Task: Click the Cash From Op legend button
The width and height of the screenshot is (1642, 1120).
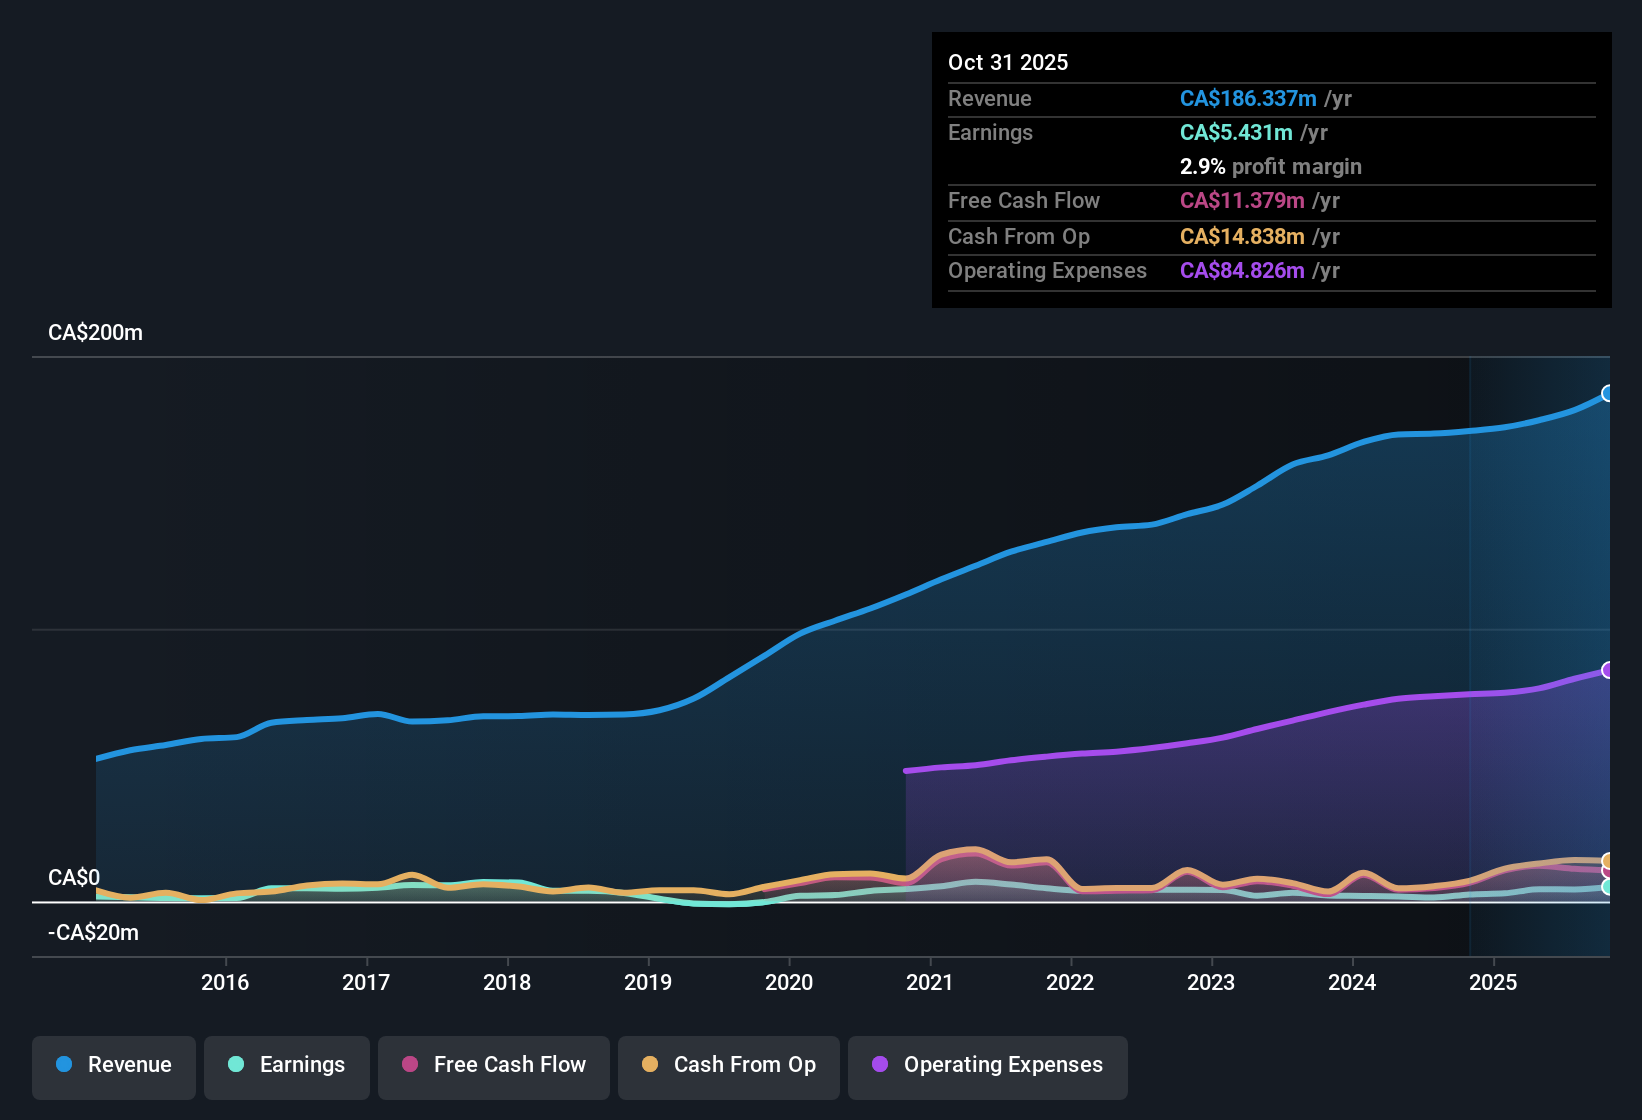Action: coord(728,1065)
